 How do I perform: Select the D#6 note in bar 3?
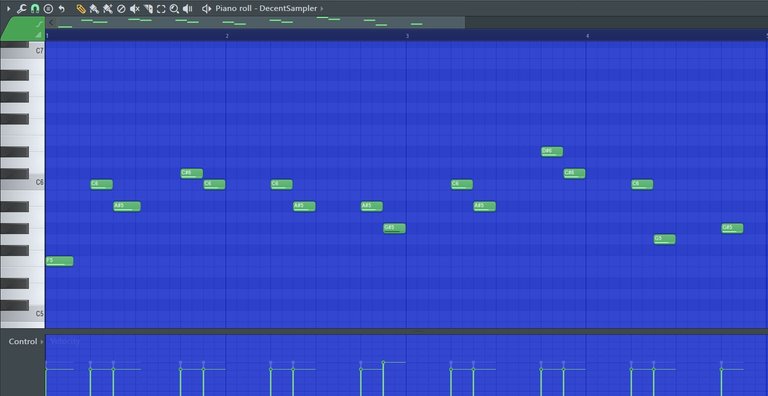pyautogui.click(x=552, y=151)
